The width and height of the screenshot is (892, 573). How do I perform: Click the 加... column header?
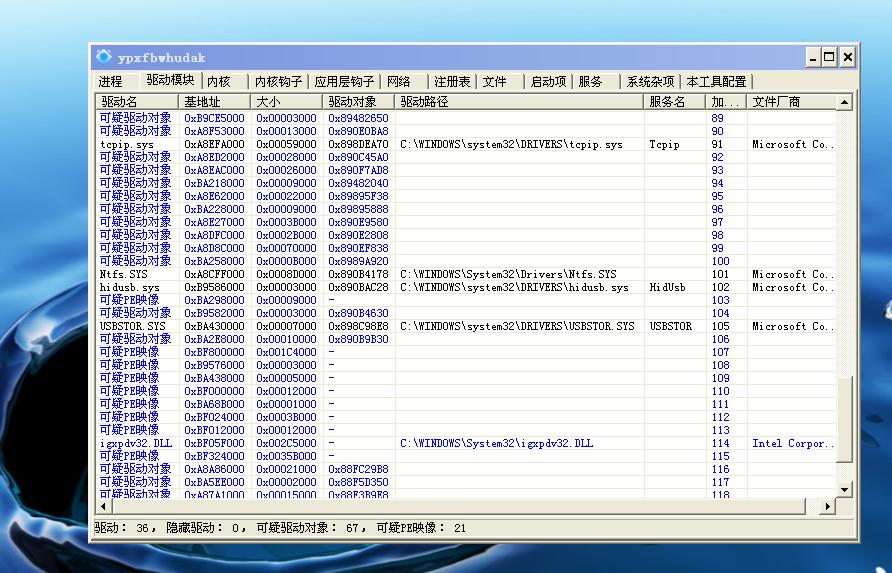coord(726,102)
